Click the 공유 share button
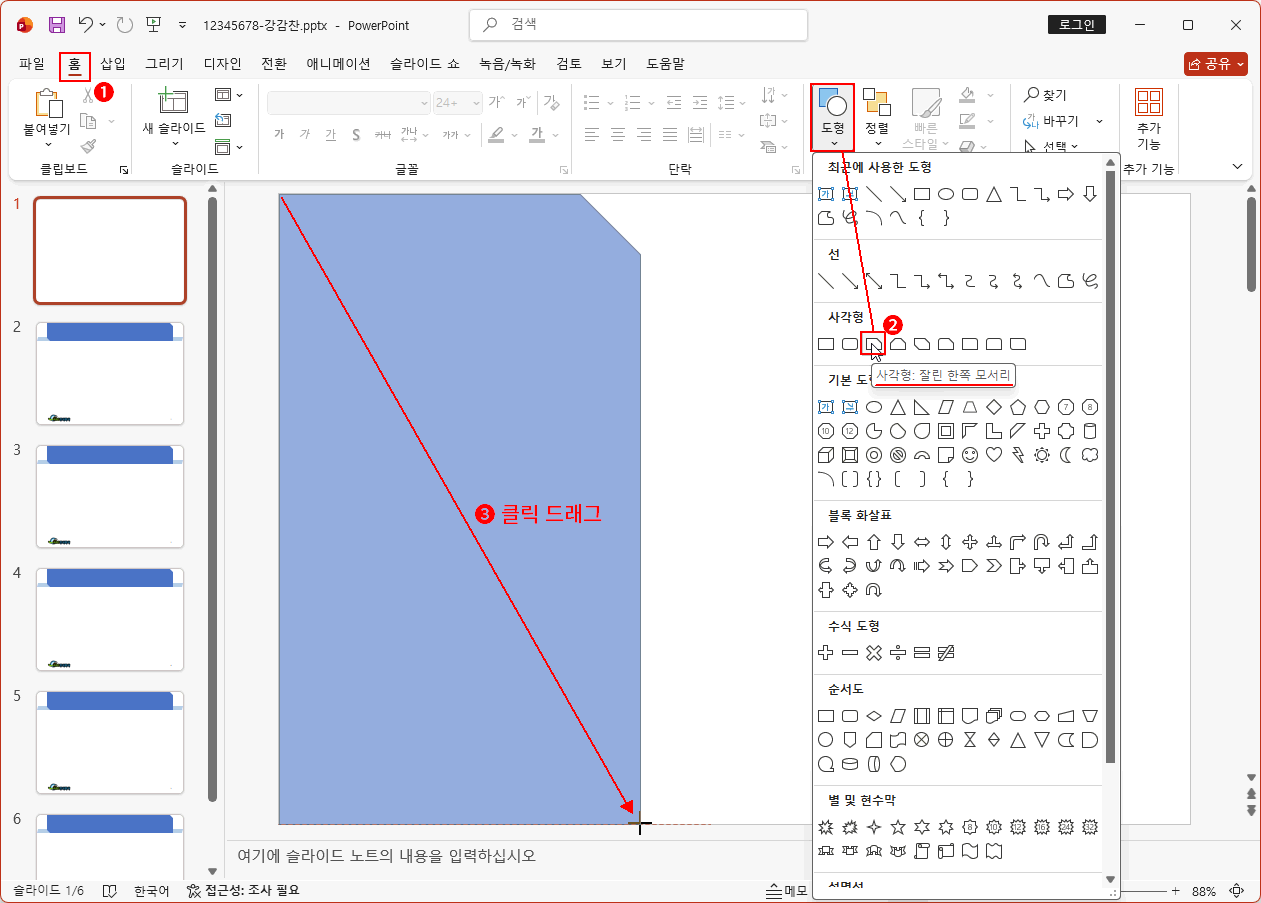This screenshot has width=1261, height=903. pyautogui.click(x=1215, y=64)
